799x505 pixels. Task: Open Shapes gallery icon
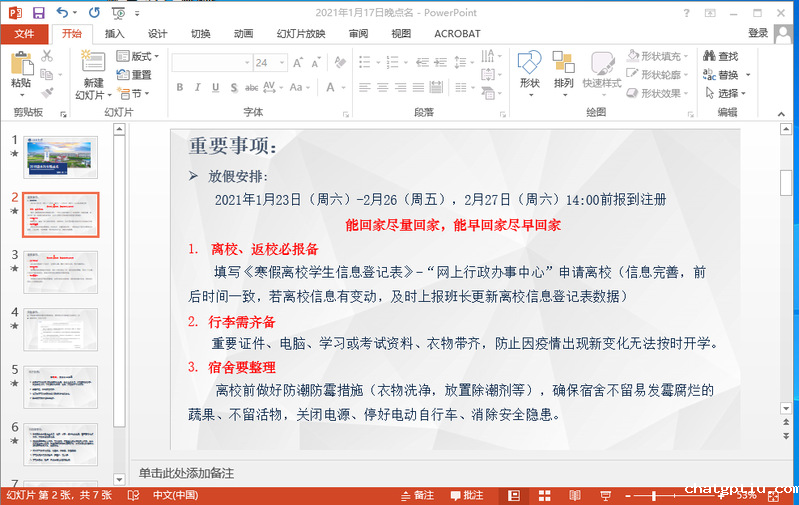tap(529, 62)
